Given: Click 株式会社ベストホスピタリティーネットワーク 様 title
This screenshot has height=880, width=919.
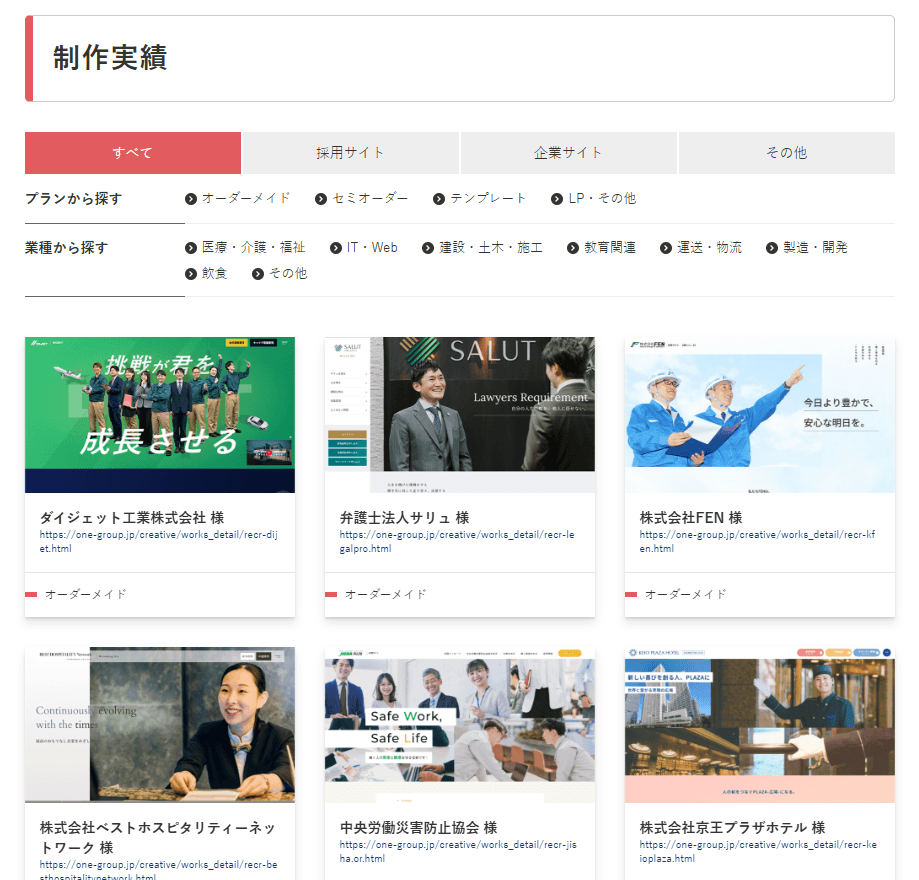Looking at the screenshot, I should 158,838.
